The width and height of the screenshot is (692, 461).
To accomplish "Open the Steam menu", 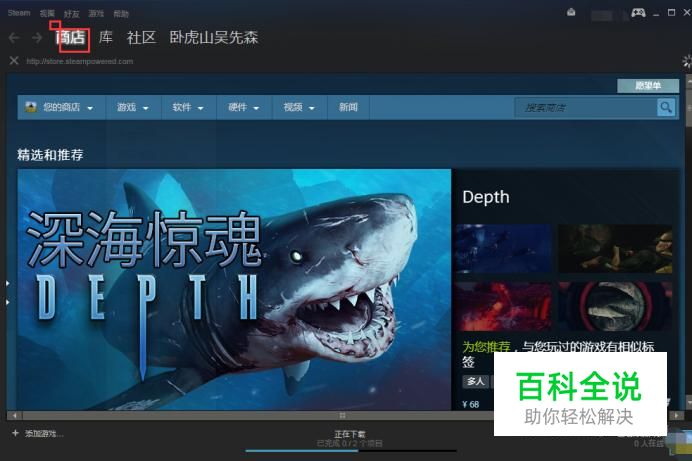I will [19, 13].
